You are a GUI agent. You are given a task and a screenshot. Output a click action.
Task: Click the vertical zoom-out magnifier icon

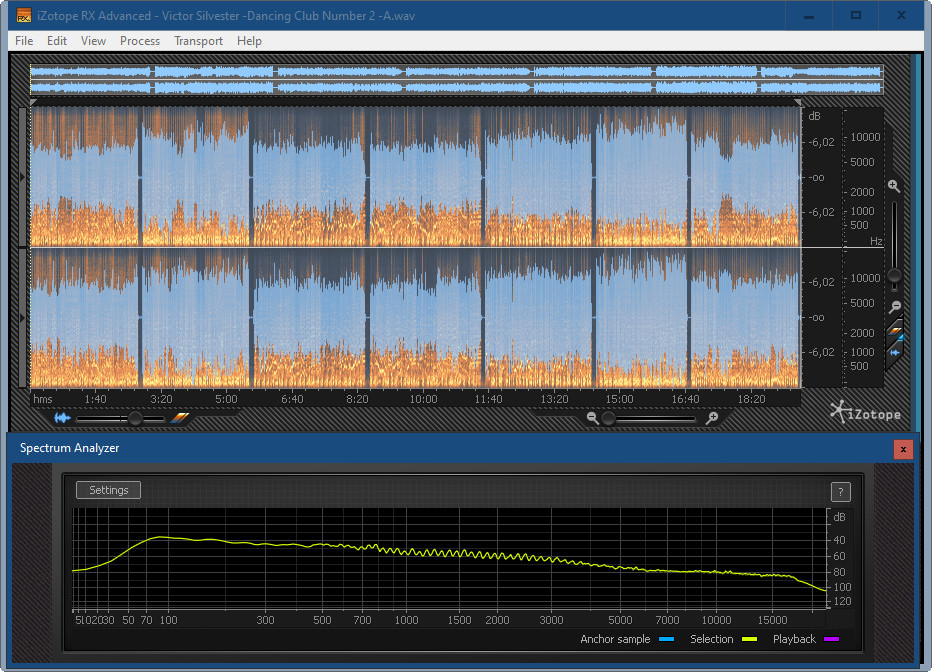(x=895, y=306)
